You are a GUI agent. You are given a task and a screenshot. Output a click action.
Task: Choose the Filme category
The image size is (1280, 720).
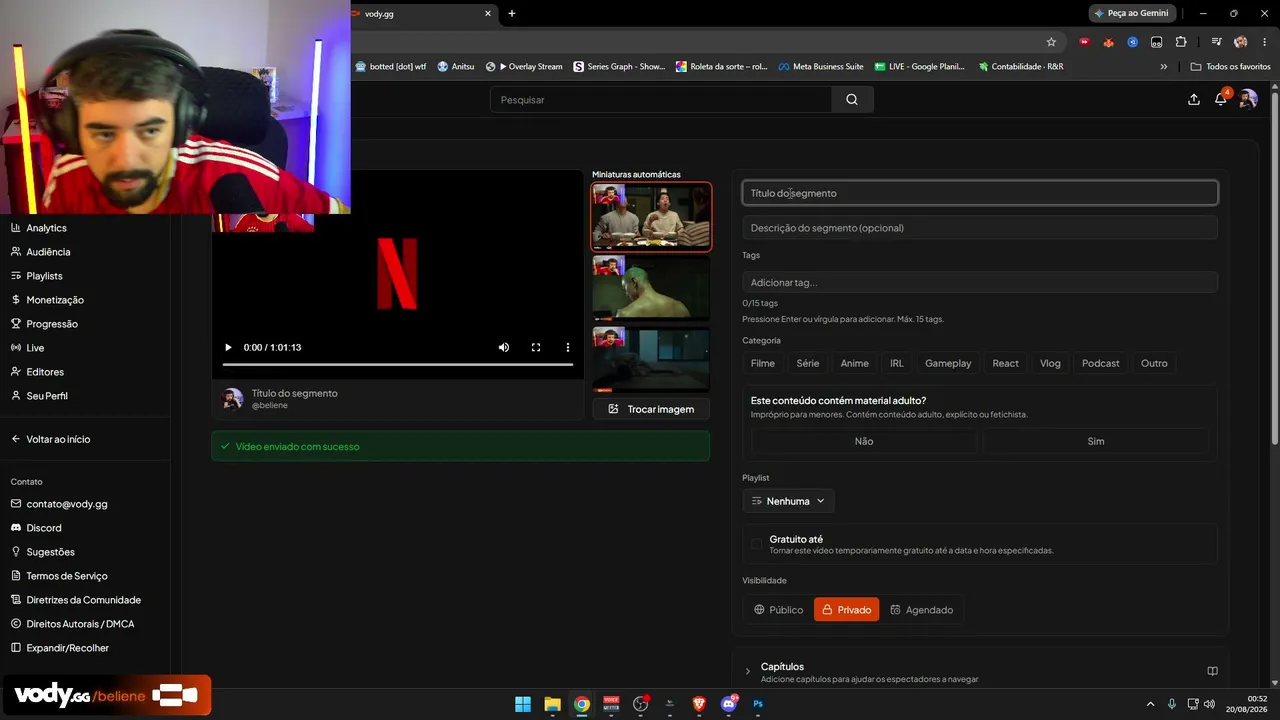click(x=763, y=363)
